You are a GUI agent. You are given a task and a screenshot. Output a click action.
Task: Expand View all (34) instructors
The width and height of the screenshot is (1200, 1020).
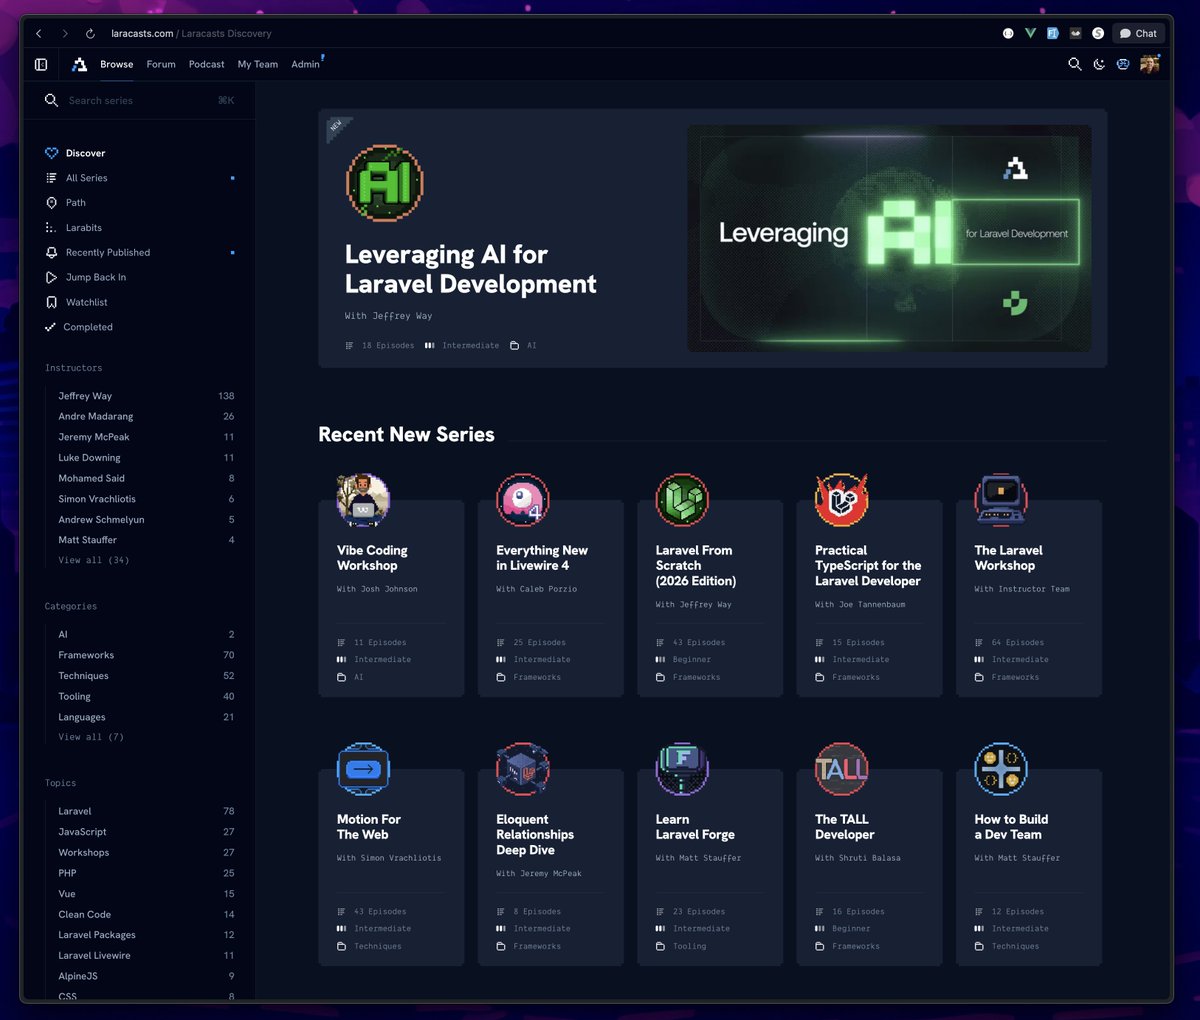point(93,560)
